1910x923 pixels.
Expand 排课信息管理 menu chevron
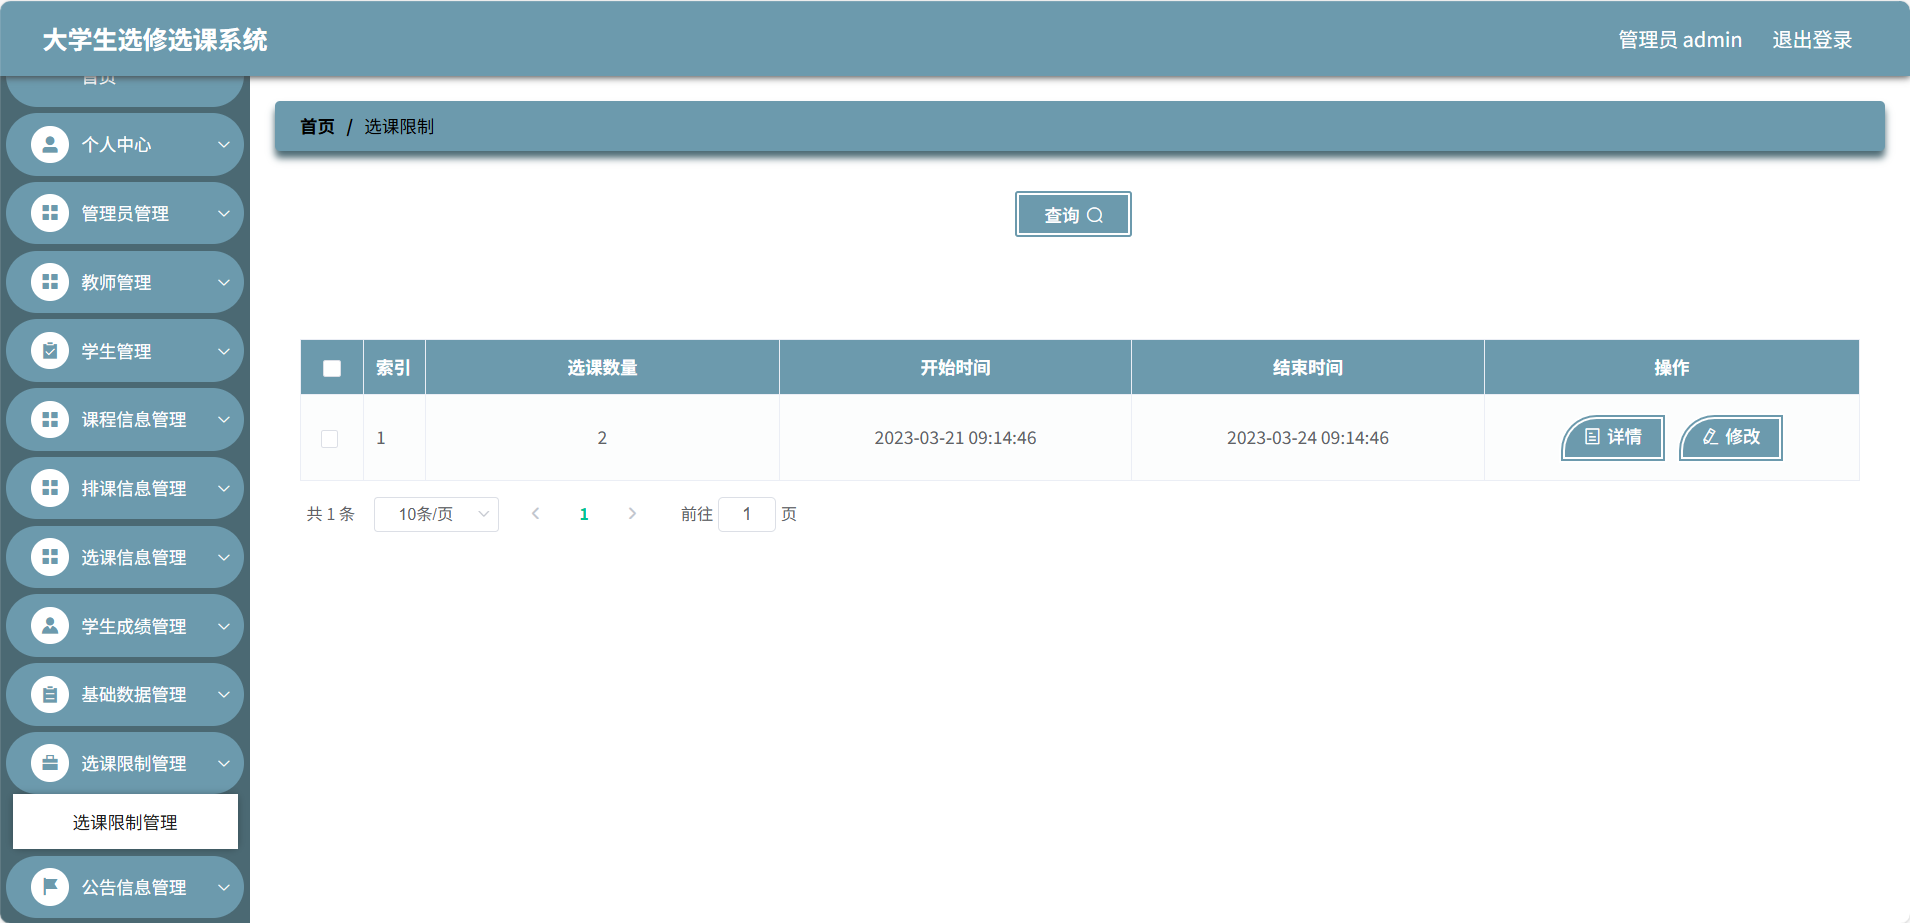pos(224,488)
